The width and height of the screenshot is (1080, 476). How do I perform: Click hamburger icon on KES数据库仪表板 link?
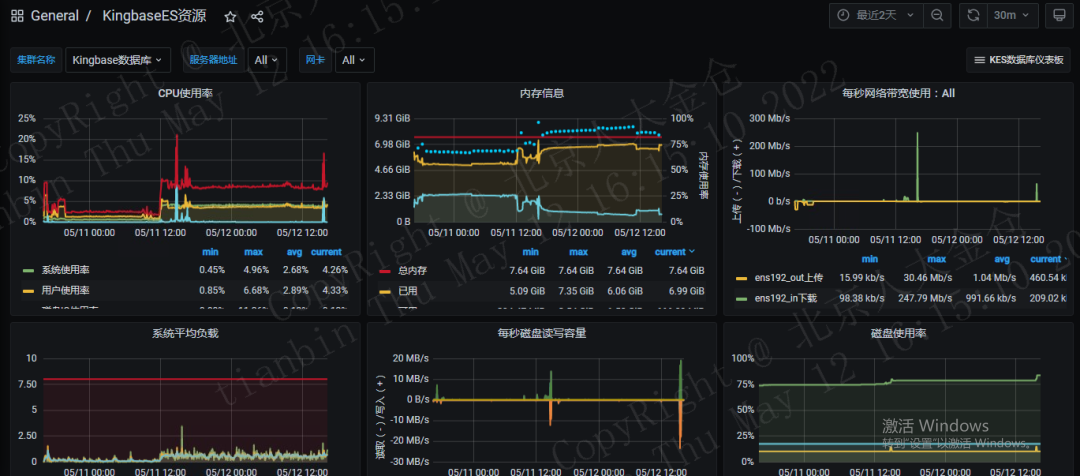tap(979, 60)
